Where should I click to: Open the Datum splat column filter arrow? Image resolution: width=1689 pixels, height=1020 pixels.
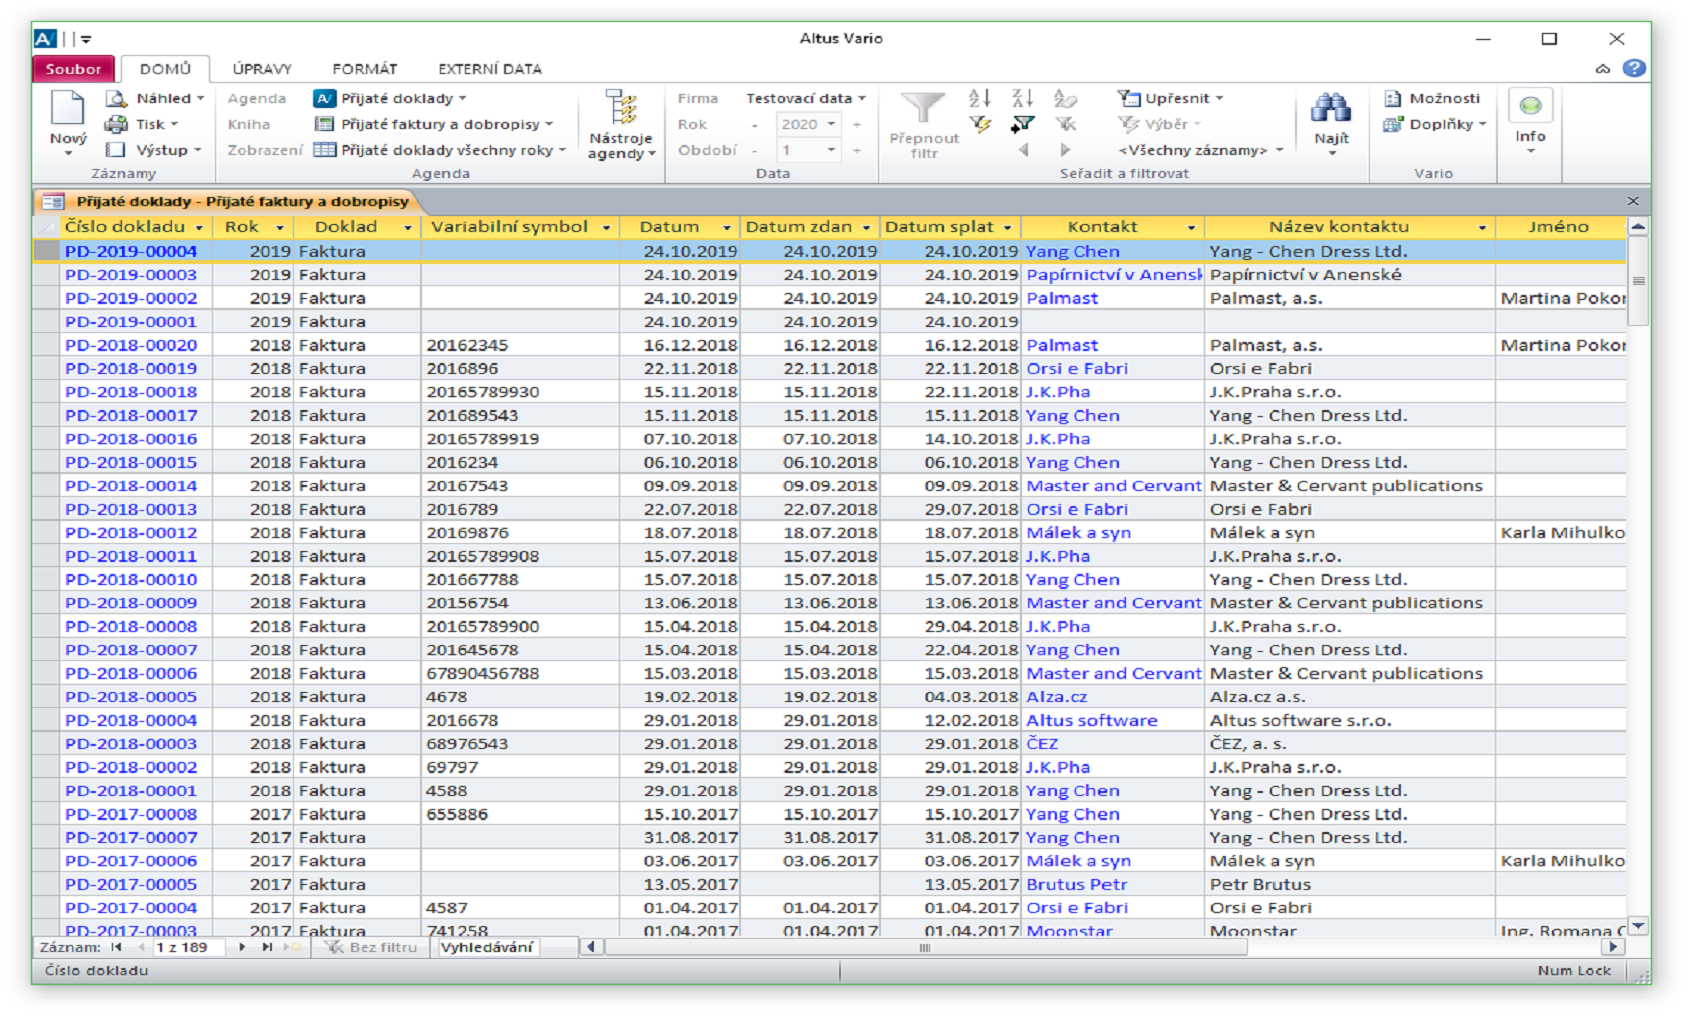point(1007,228)
